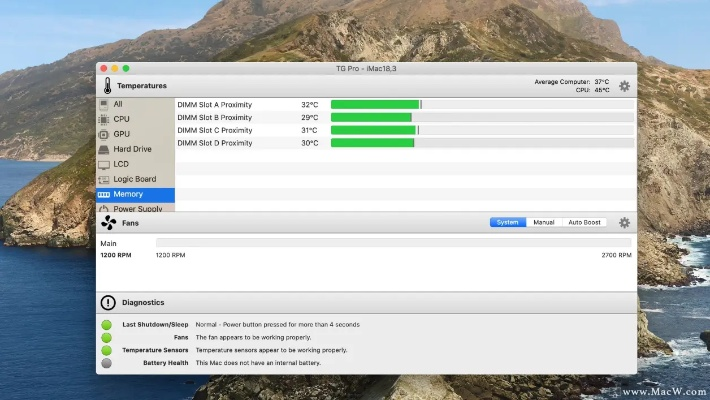Select the CPU chip icon in sidebar
Screen dimensions: 710x400
coord(104,119)
